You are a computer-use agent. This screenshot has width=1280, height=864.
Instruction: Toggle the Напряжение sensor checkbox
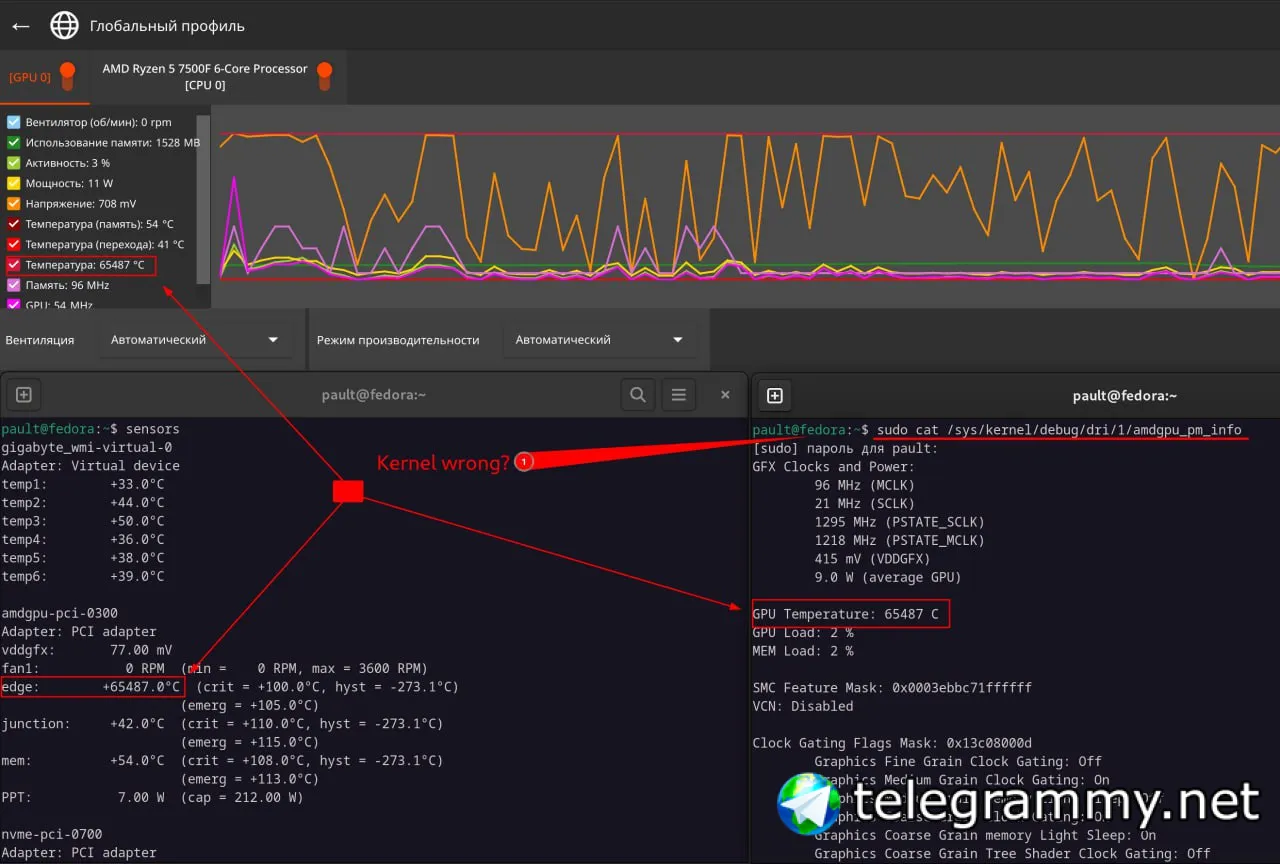14,204
